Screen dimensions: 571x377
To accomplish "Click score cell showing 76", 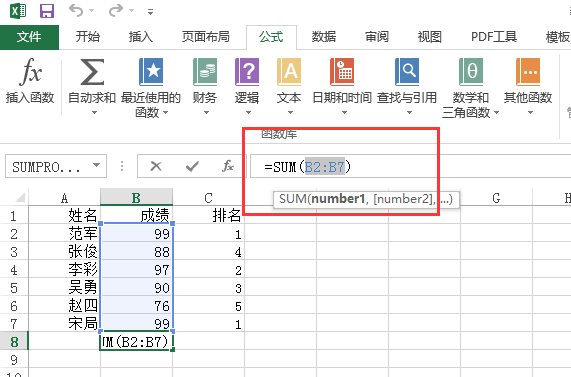I will [136, 305].
